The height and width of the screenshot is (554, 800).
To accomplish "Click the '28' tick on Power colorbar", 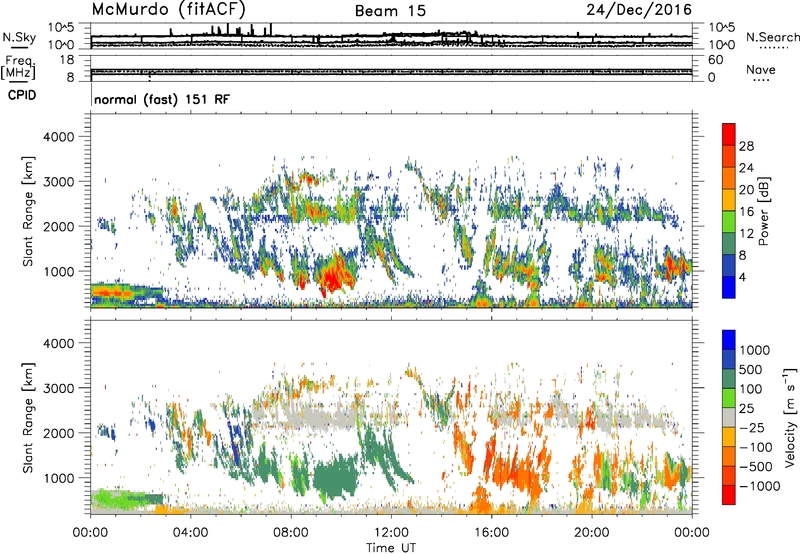I will (746, 146).
